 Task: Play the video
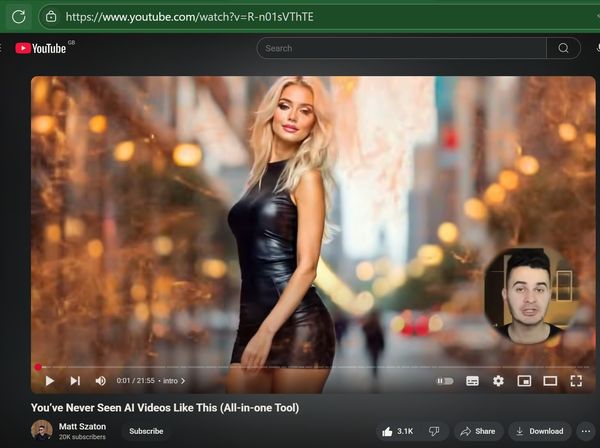tap(50, 381)
